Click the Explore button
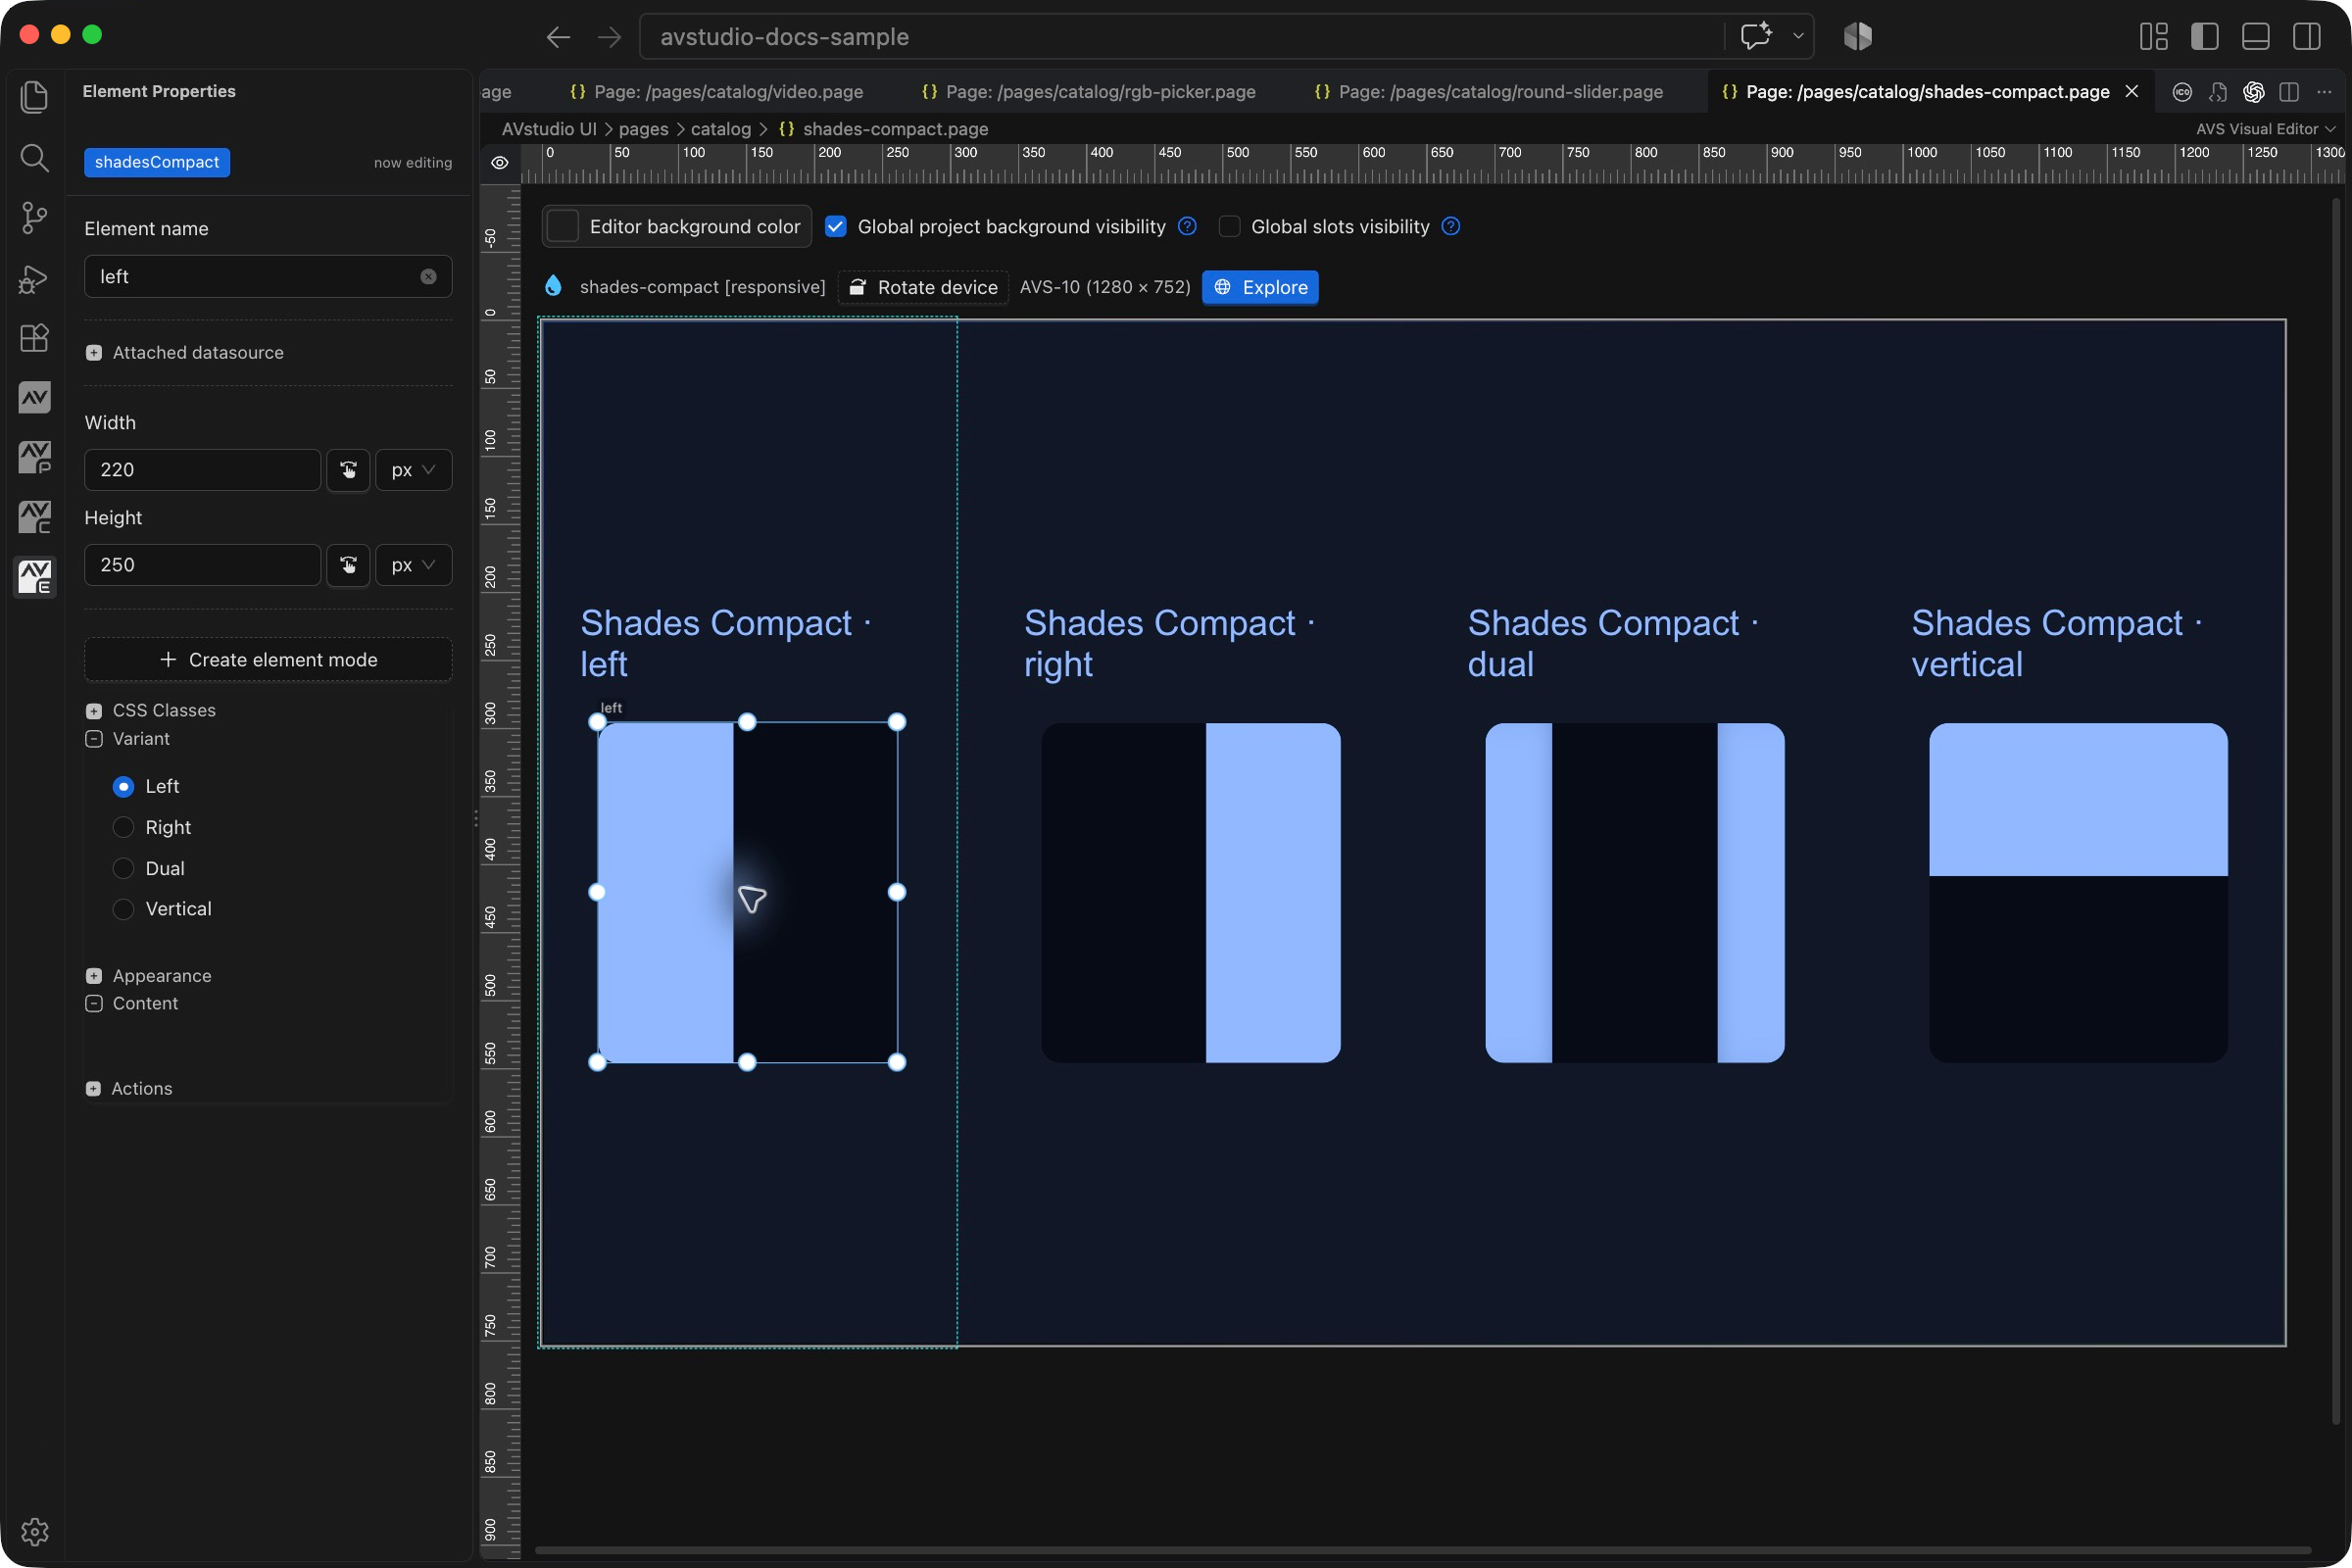2352x1568 pixels. (1260, 287)
